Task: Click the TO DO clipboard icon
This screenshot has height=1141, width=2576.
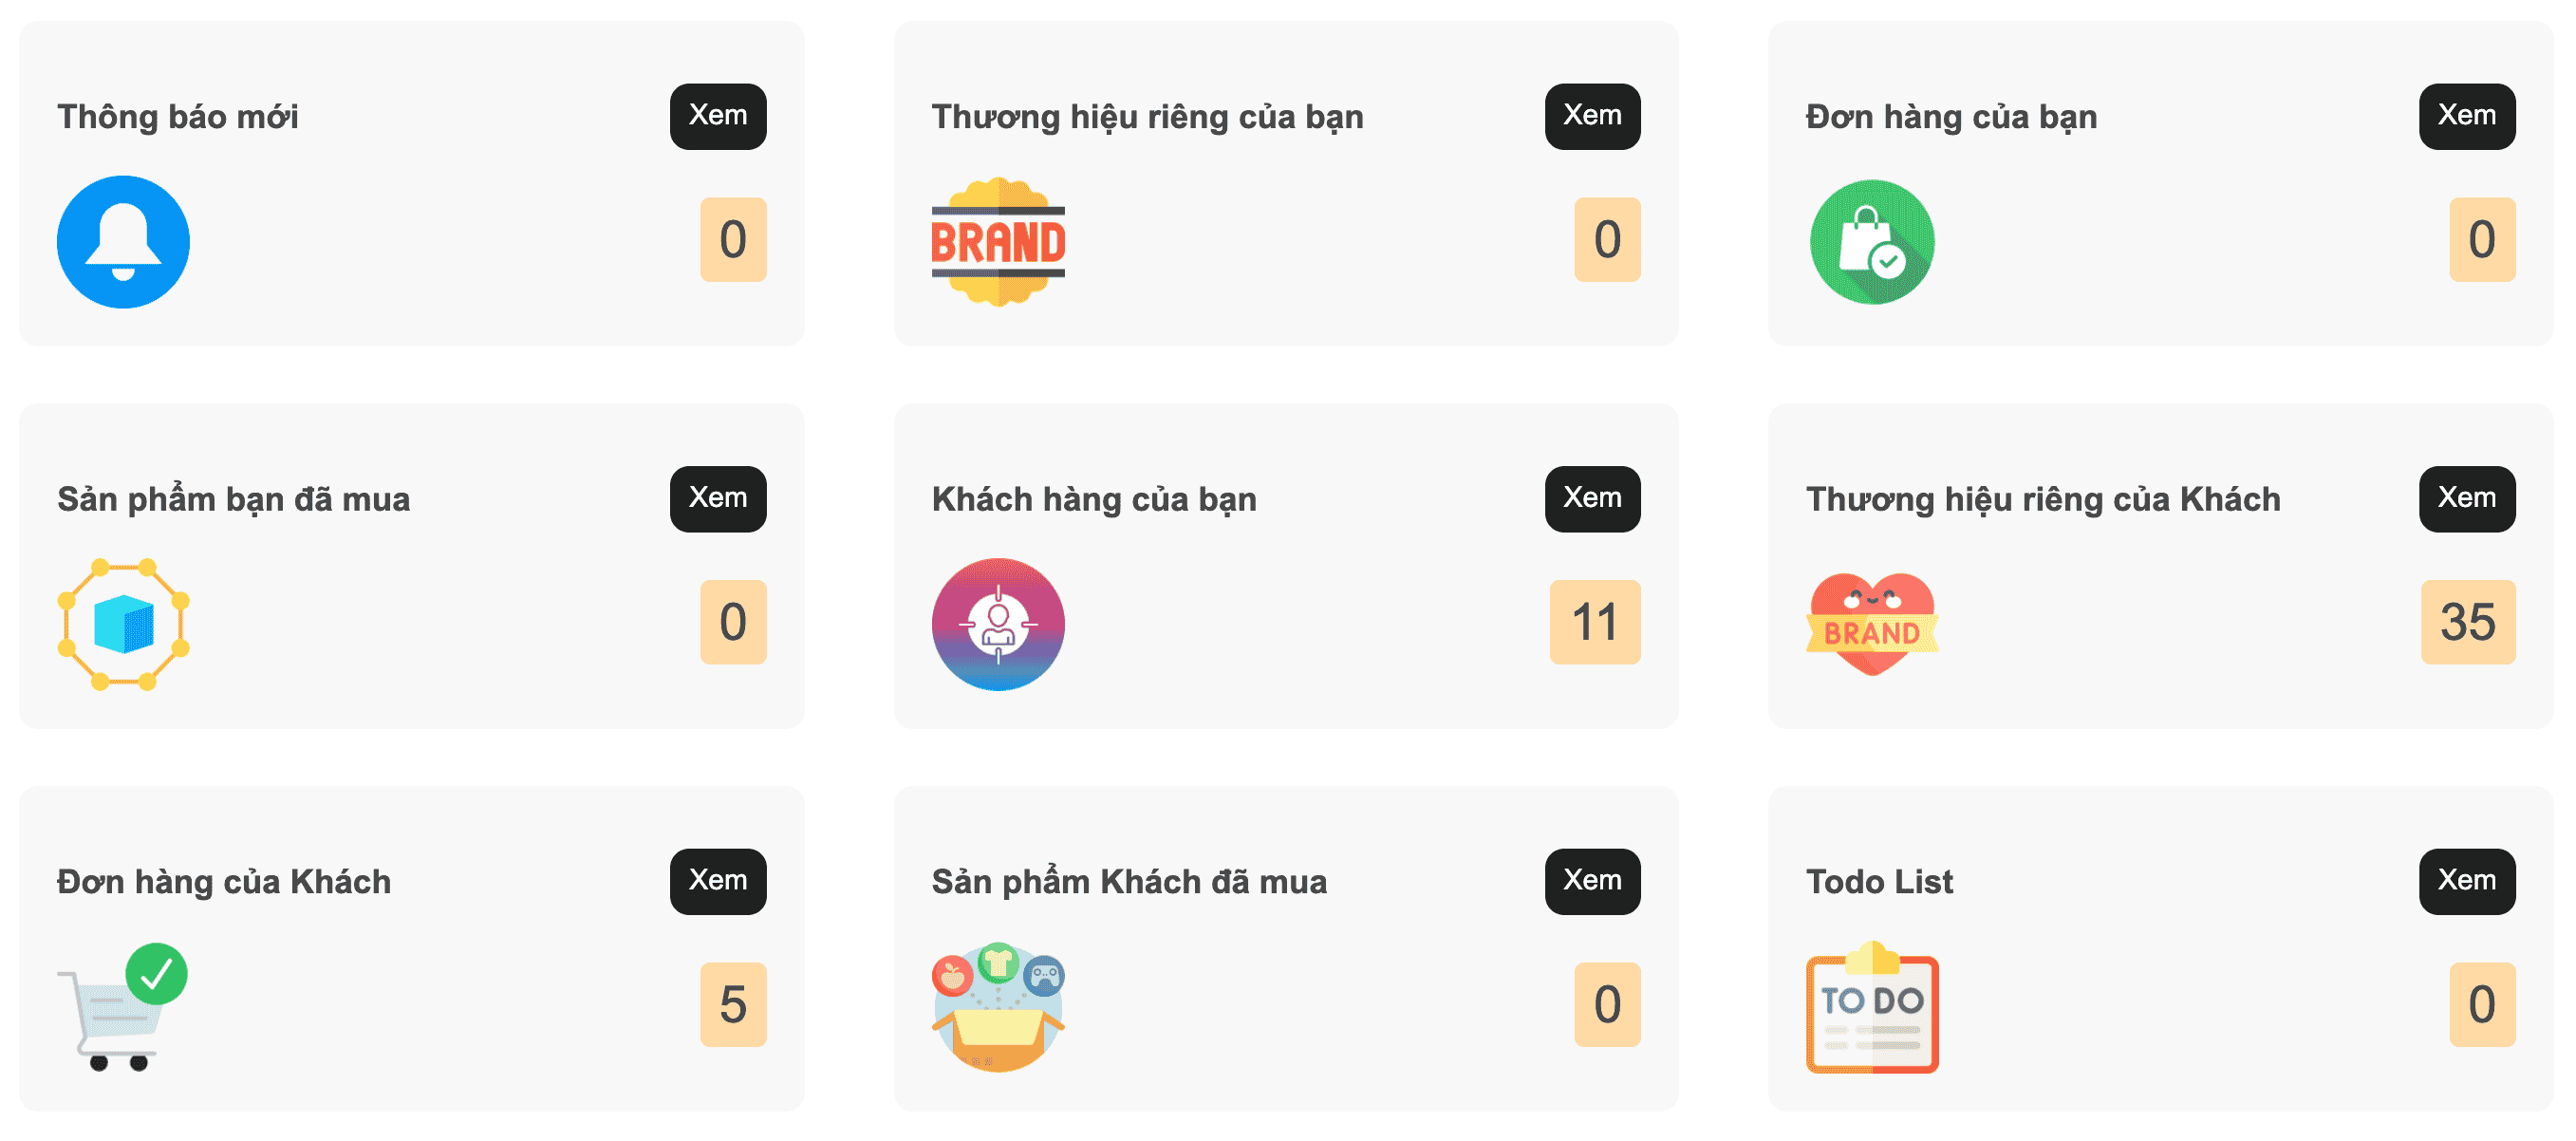Action: [1872, 1007]
